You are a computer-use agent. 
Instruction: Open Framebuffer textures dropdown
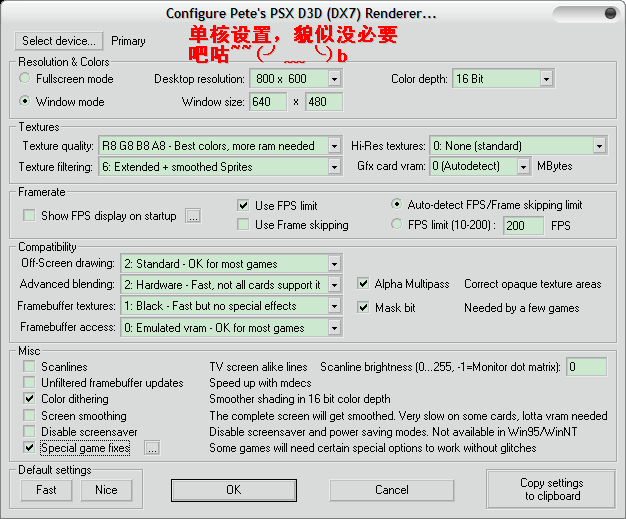coord(335,306)
